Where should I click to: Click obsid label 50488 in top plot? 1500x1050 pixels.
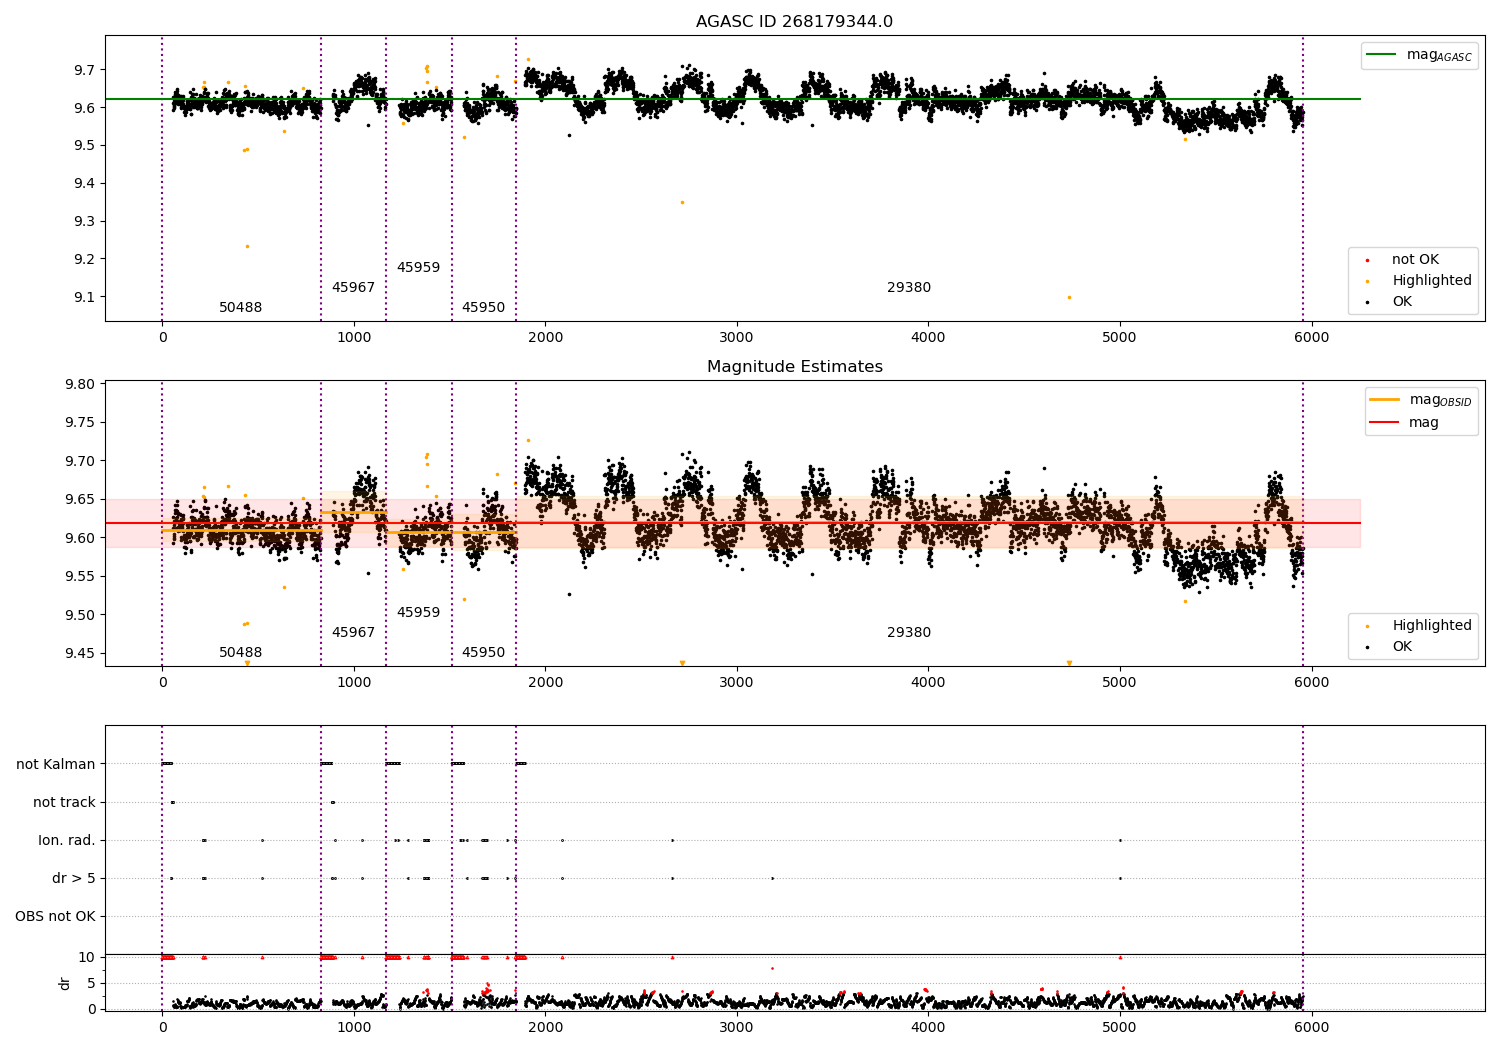pos(240,308)
